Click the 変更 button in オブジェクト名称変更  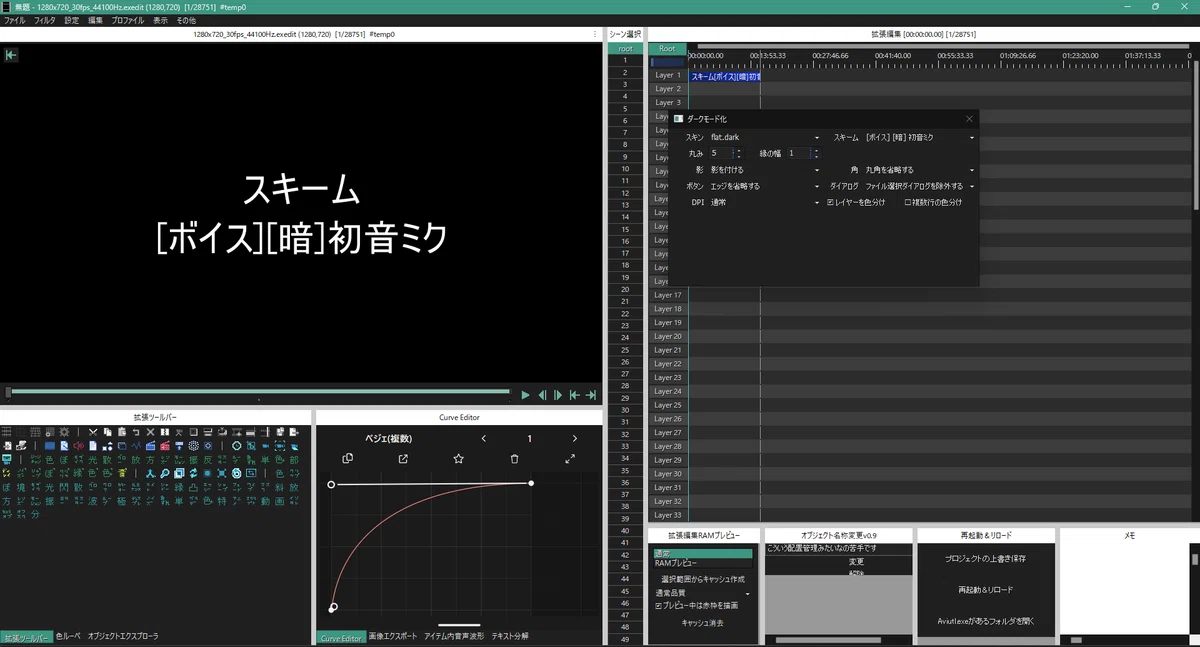[856, 562]
